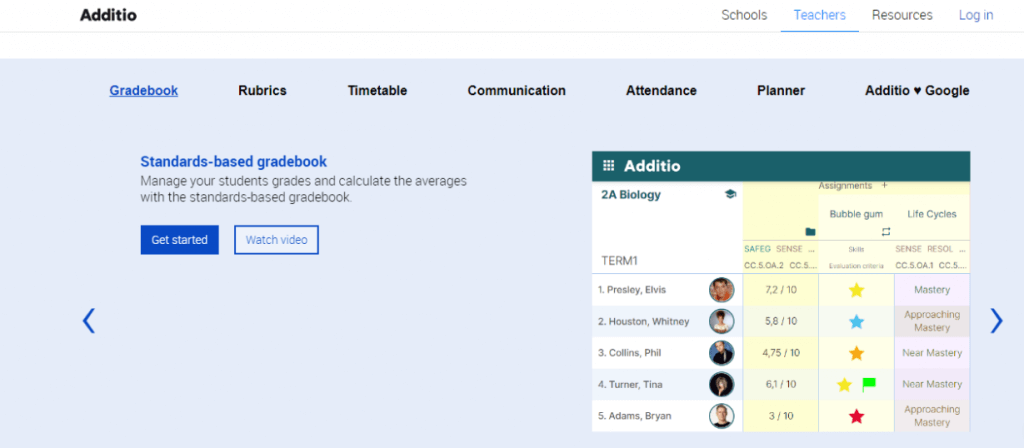Click 'Approaching Mastery' in Adams row

(x=932, y=416)
